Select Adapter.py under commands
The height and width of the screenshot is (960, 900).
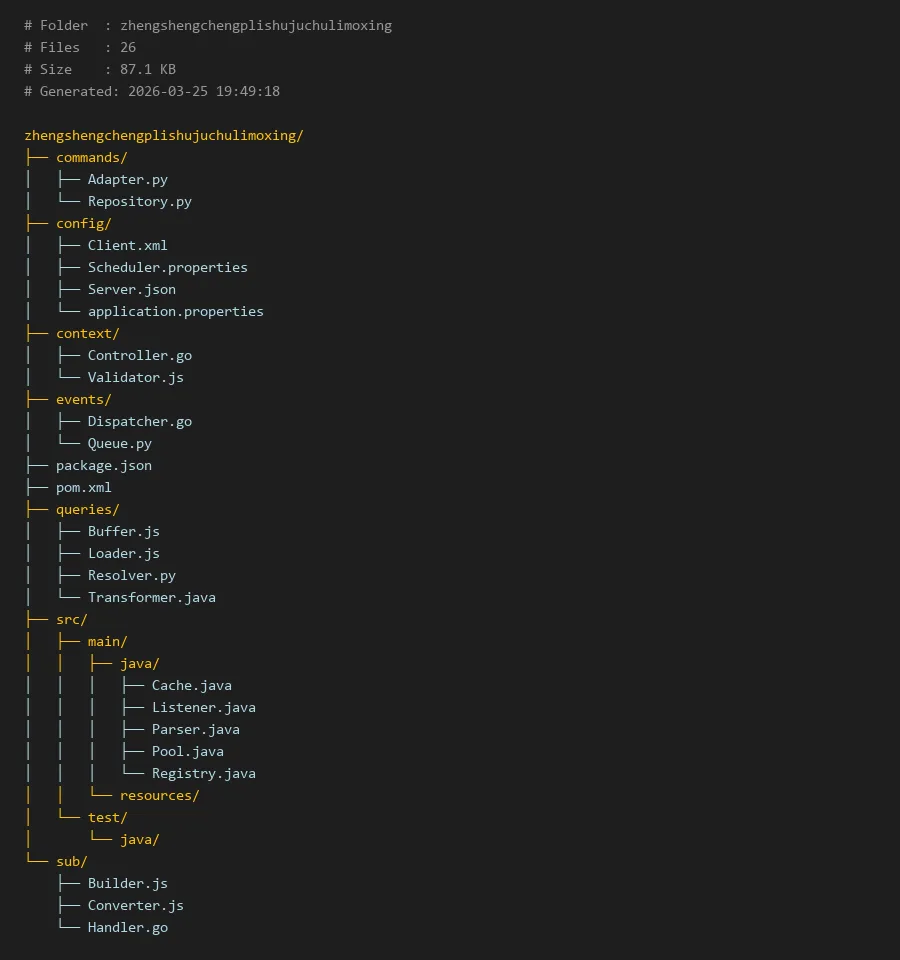[x=127, y=179]
